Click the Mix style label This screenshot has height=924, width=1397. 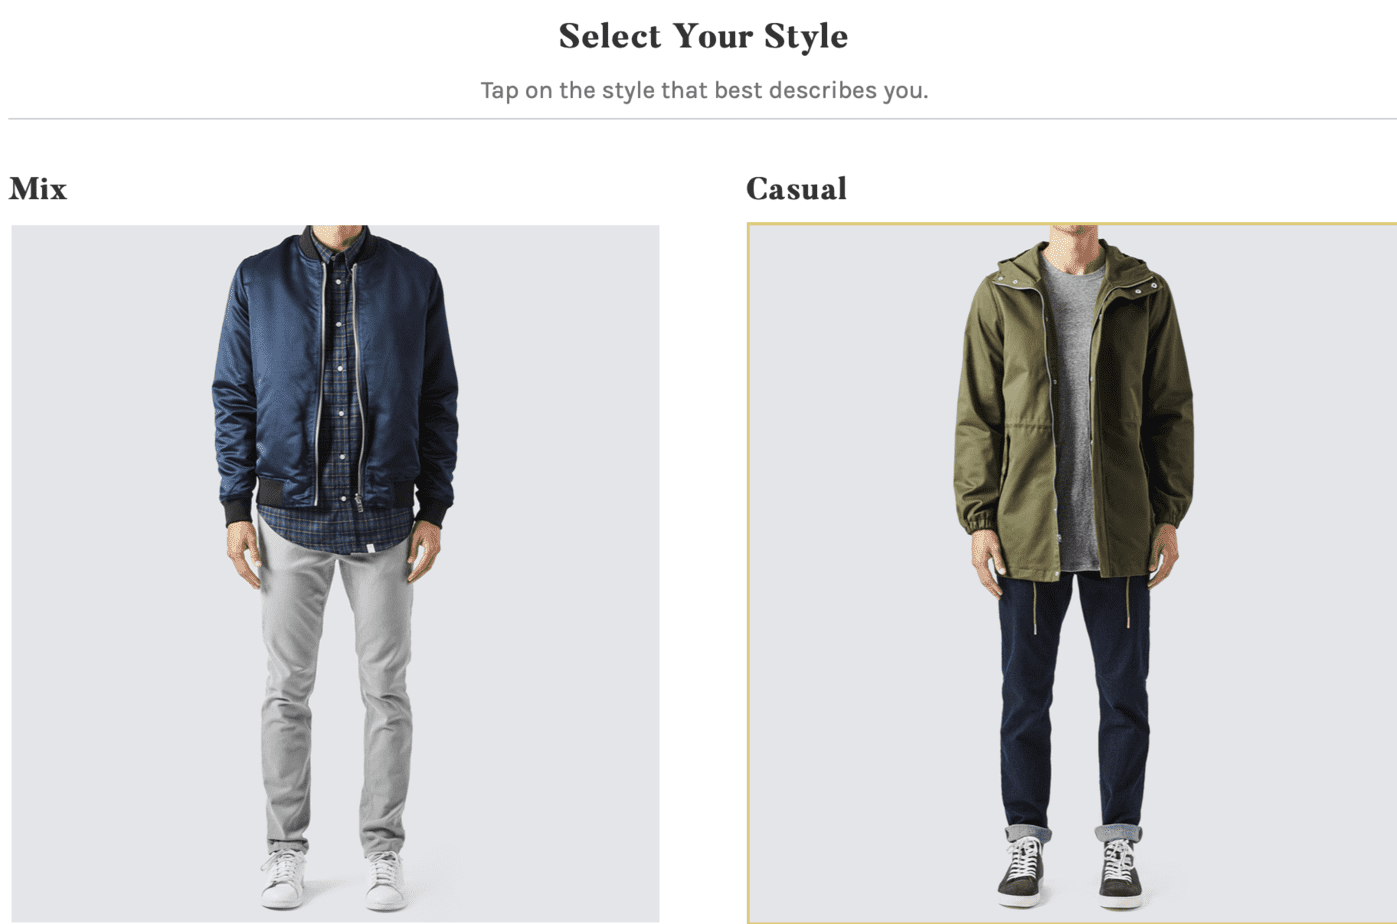[x=38, y=188]
